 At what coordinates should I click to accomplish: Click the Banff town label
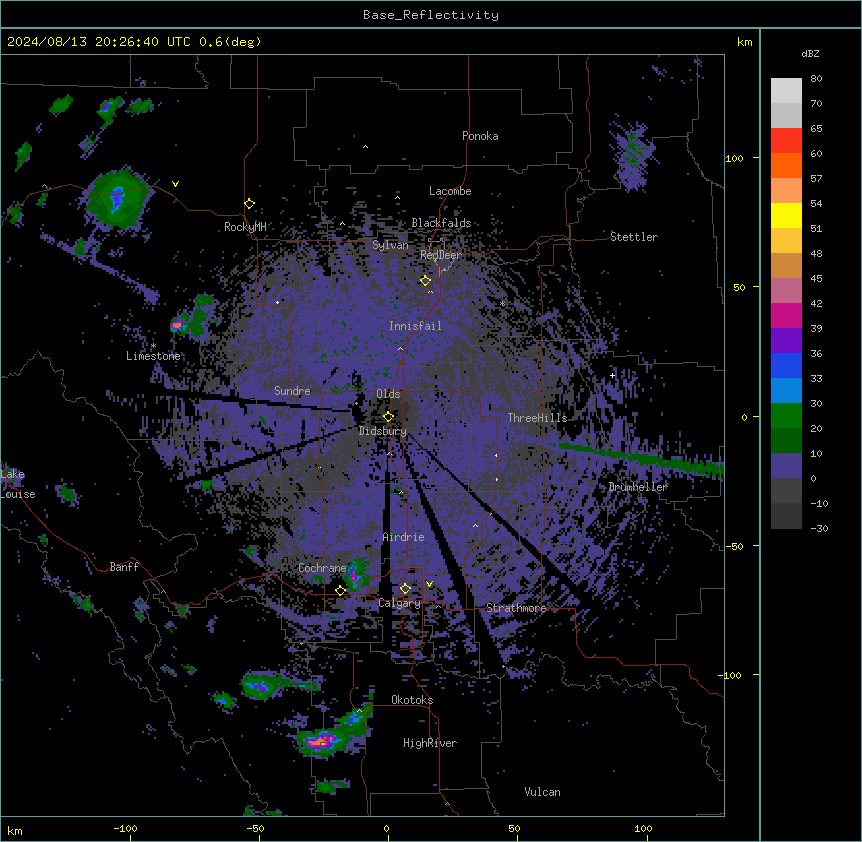(x=124, y=567)
